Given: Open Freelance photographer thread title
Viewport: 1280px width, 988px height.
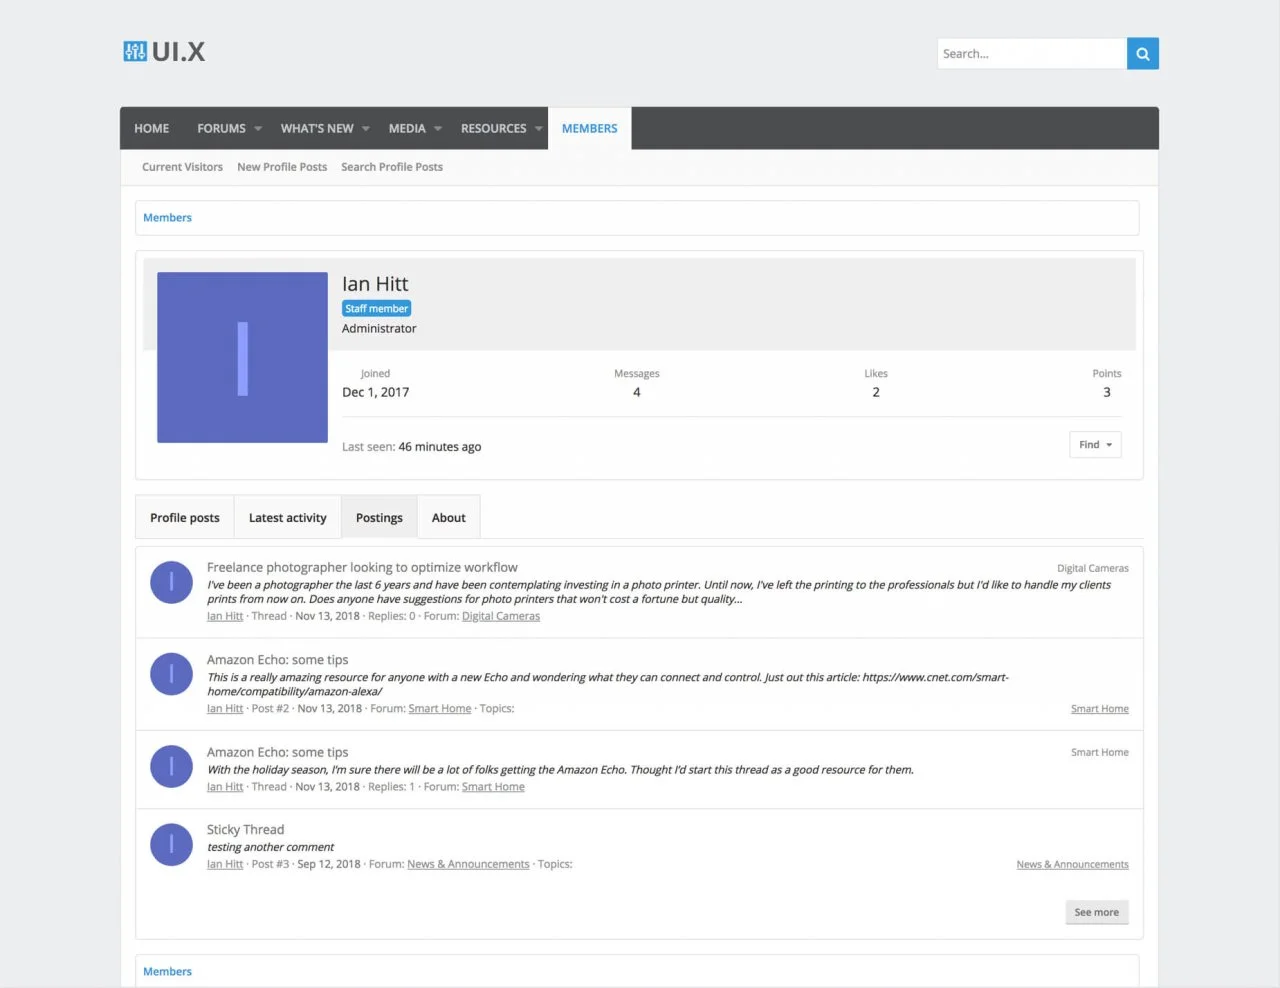Looking at the screenshot, I should [362, 567].
